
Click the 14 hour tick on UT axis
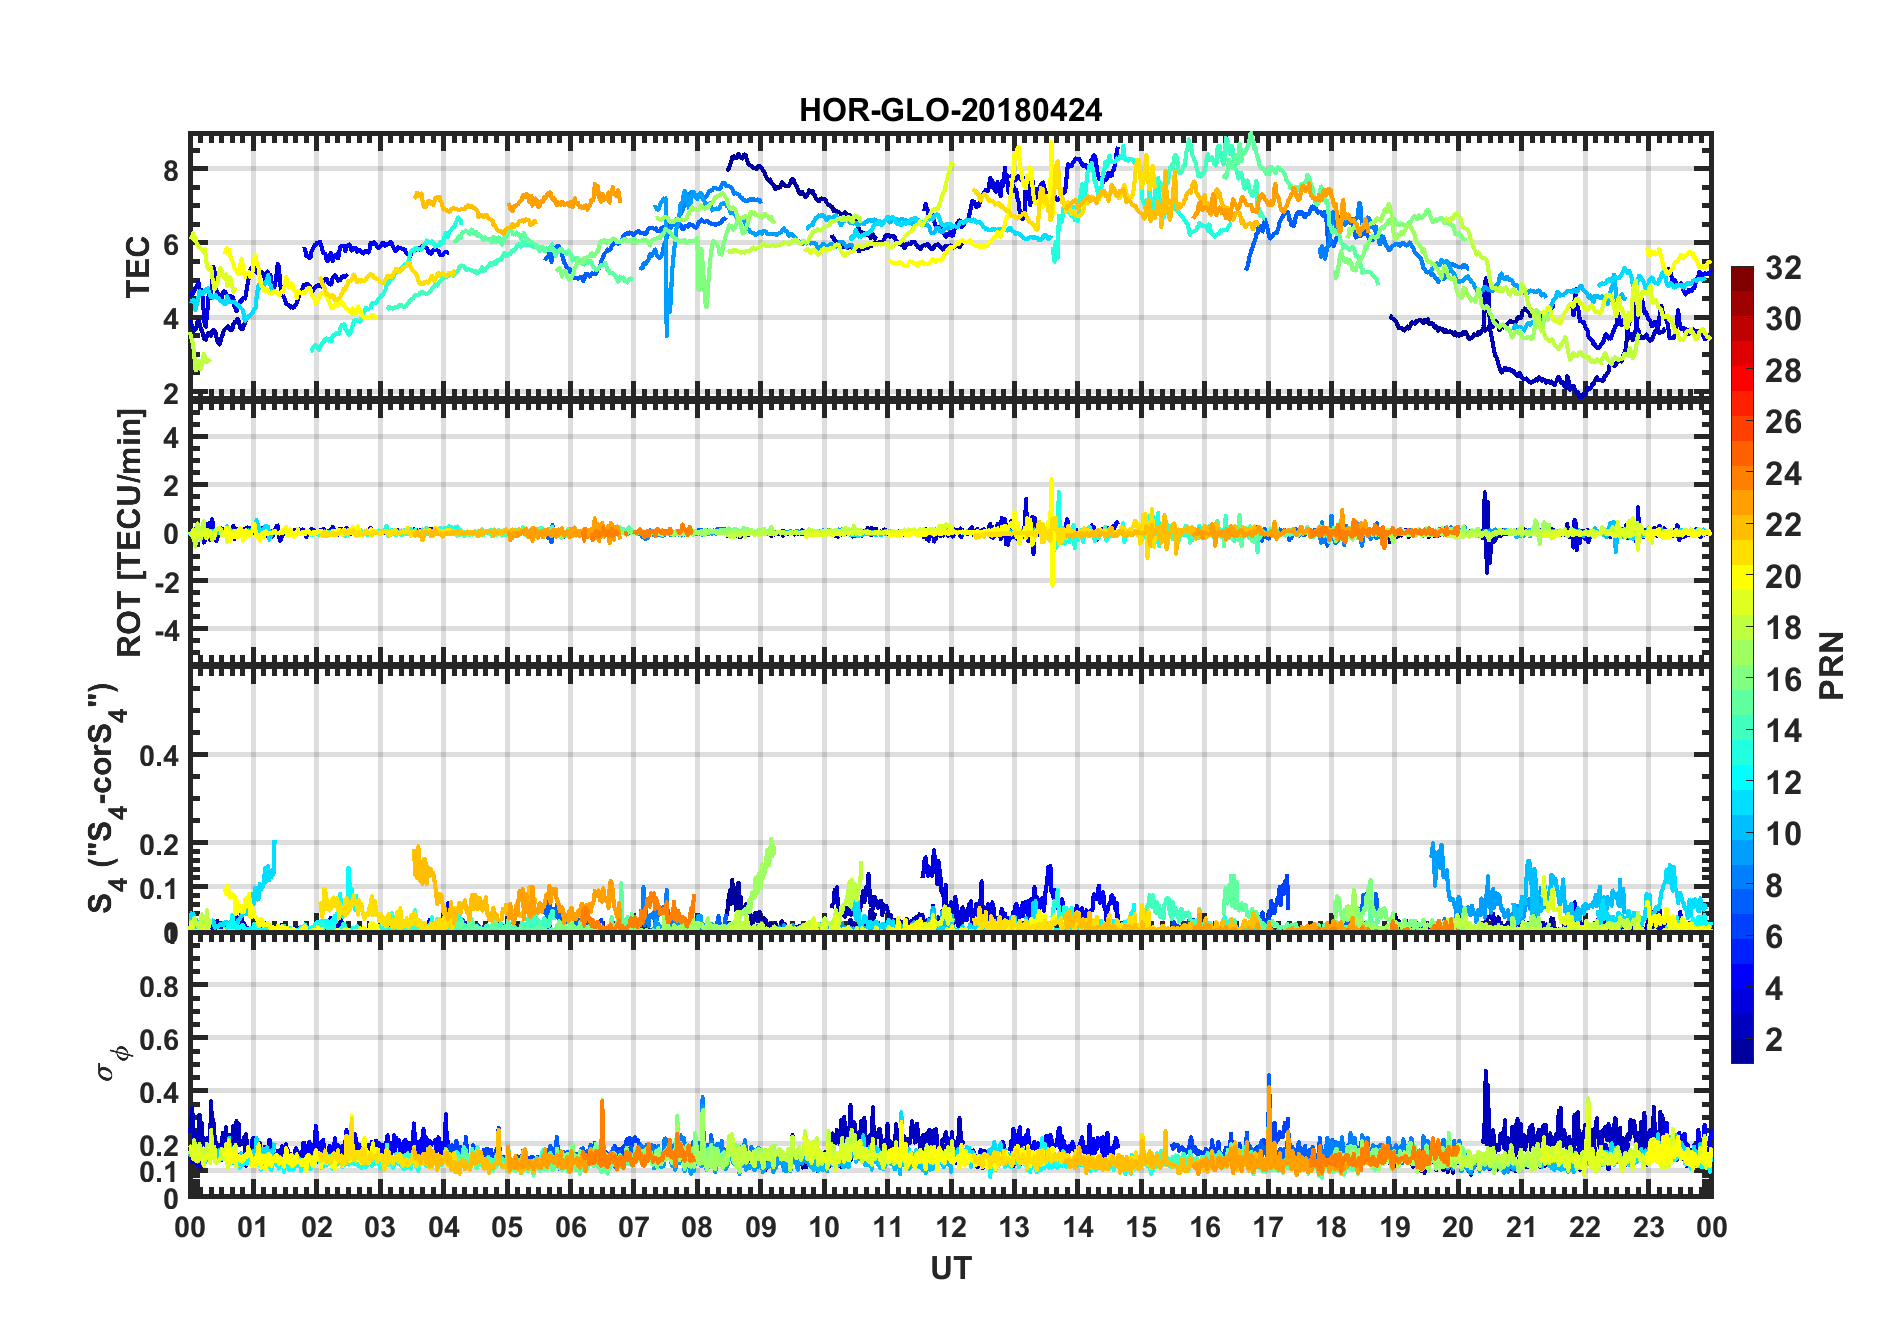(1078, 1227)
